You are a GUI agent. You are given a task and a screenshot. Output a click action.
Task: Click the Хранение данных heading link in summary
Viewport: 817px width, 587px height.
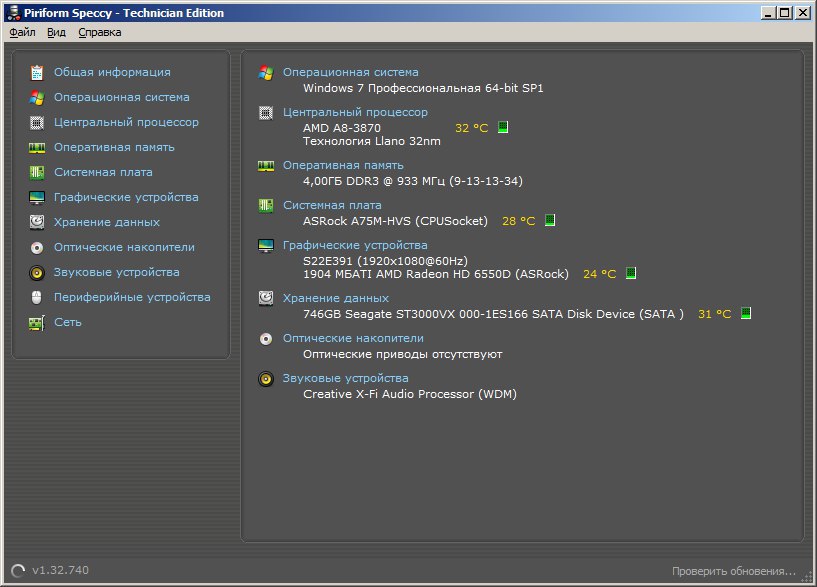336,298
